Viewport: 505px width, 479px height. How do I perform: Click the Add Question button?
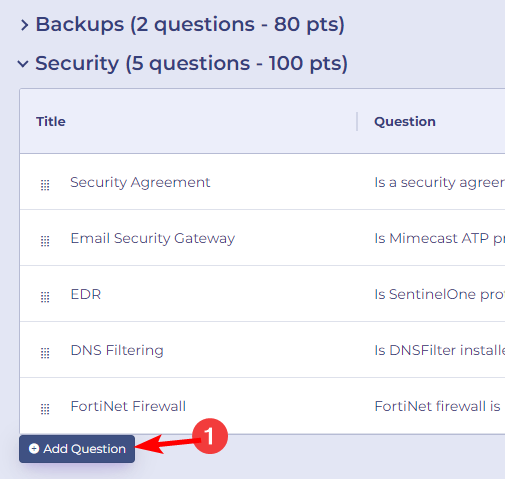77,449
